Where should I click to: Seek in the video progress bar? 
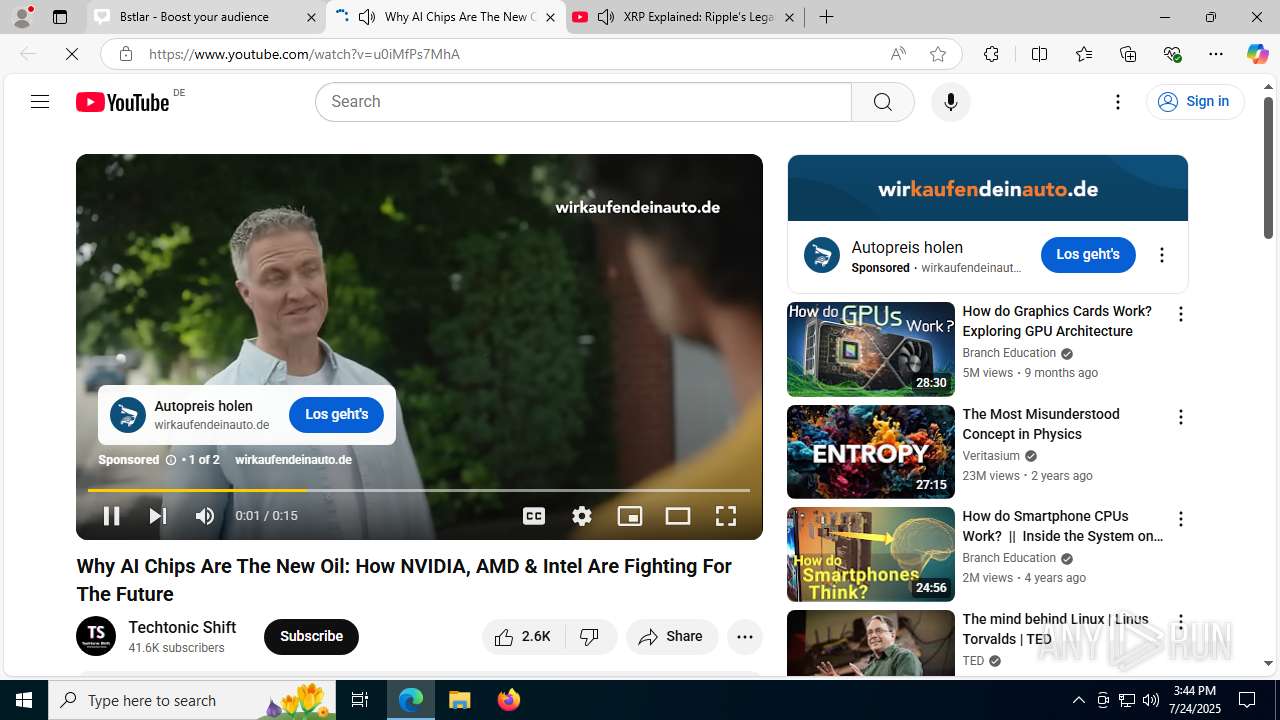[419, 490]
